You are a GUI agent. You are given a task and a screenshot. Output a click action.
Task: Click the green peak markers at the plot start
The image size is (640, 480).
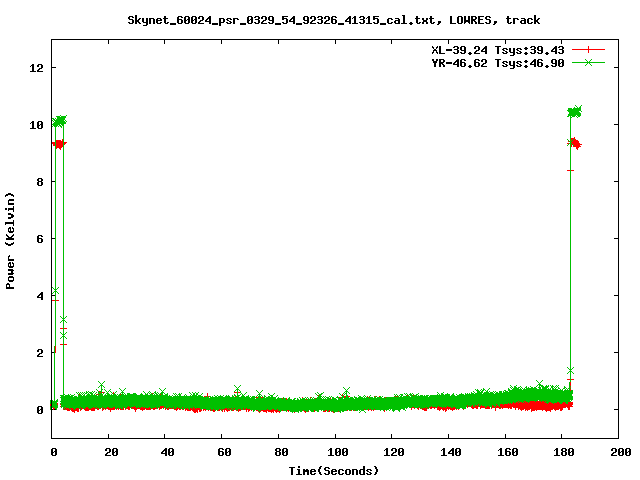tap(58, 121)
